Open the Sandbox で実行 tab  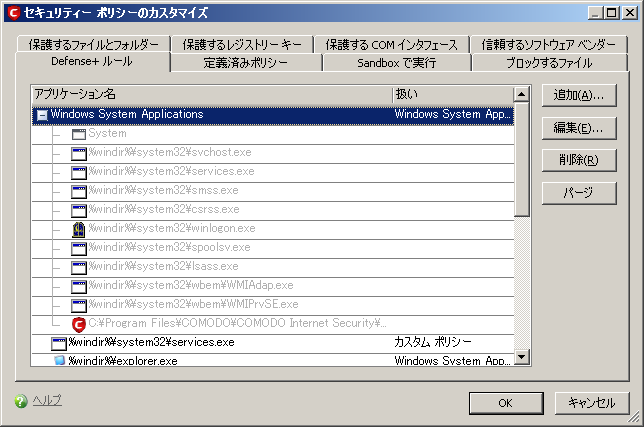click(396, 62)
